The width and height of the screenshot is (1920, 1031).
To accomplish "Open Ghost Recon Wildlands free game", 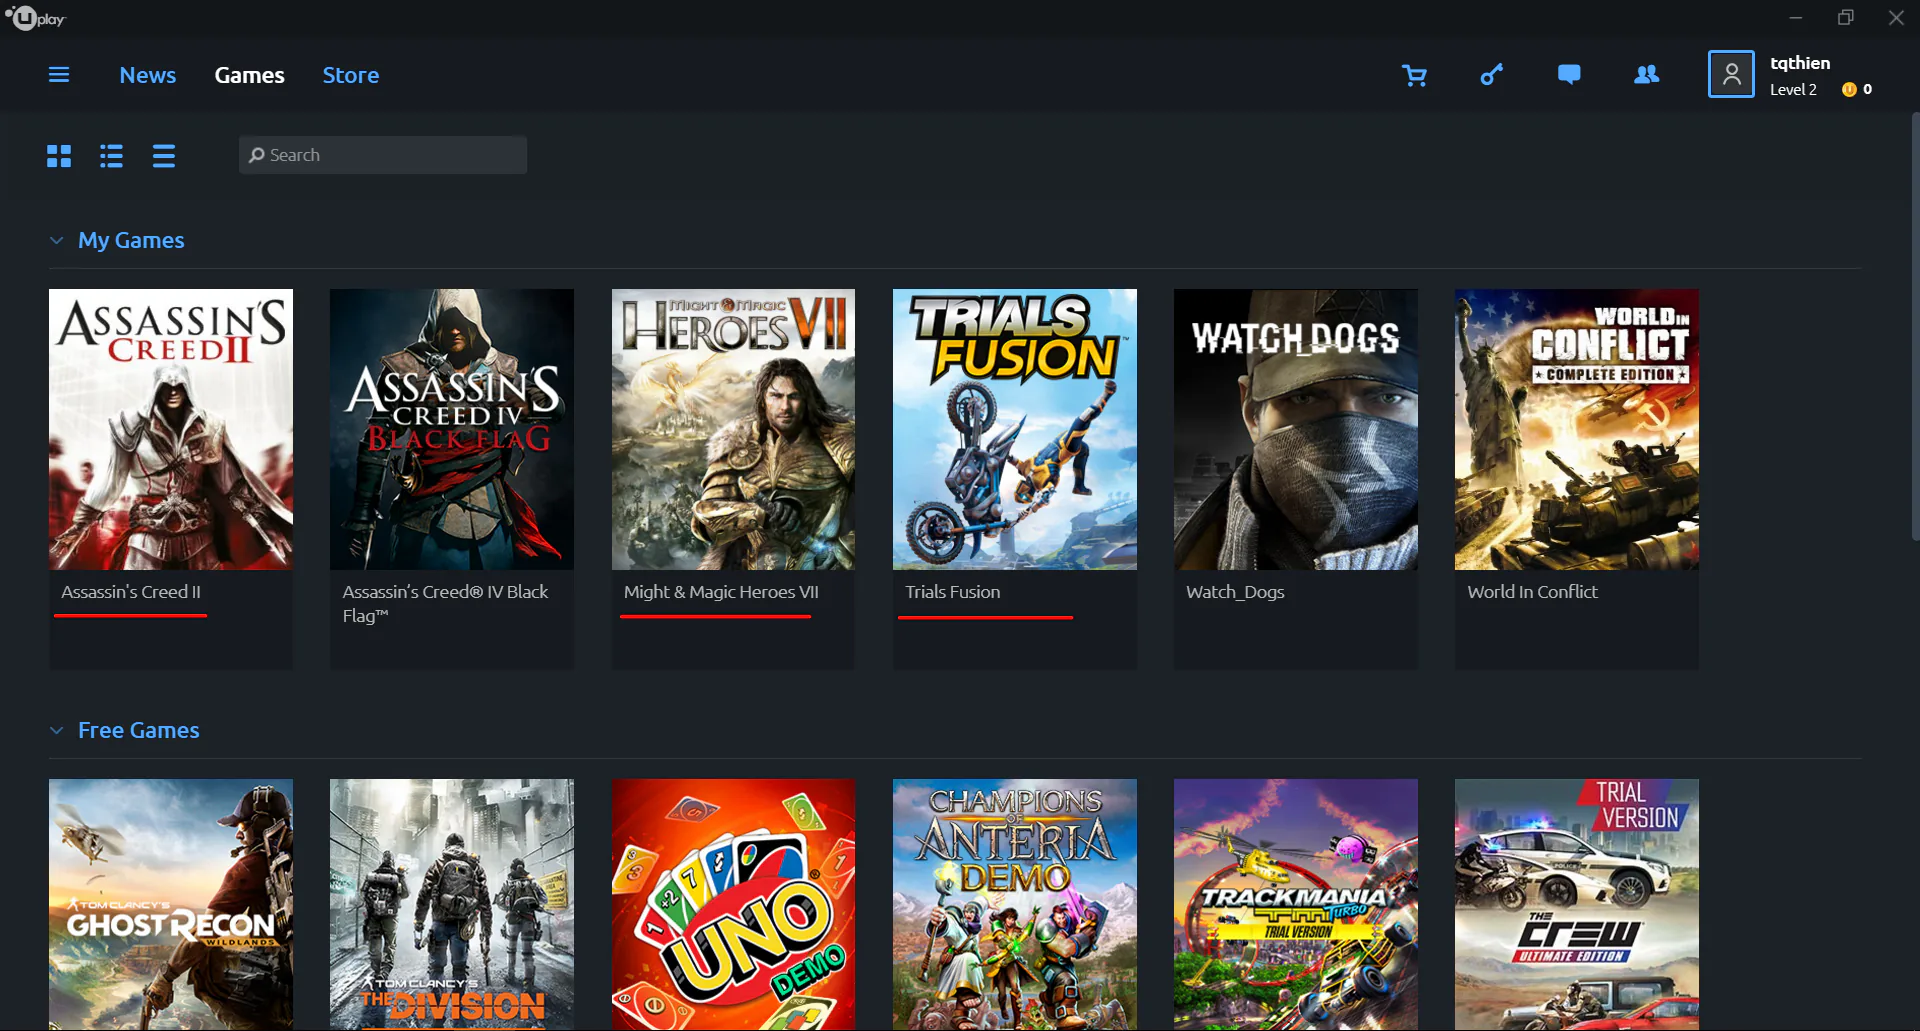I will coord(171,905).
